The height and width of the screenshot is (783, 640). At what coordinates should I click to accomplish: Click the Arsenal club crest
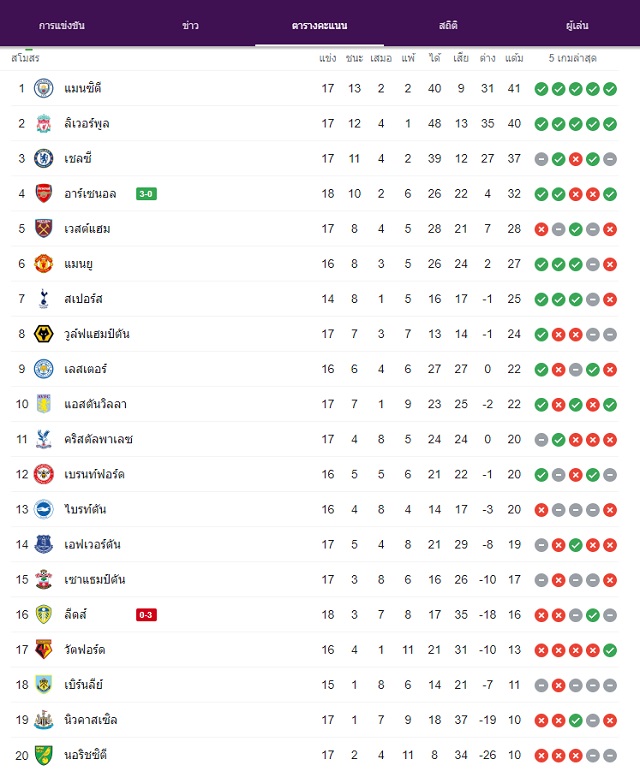click(43, 193)
